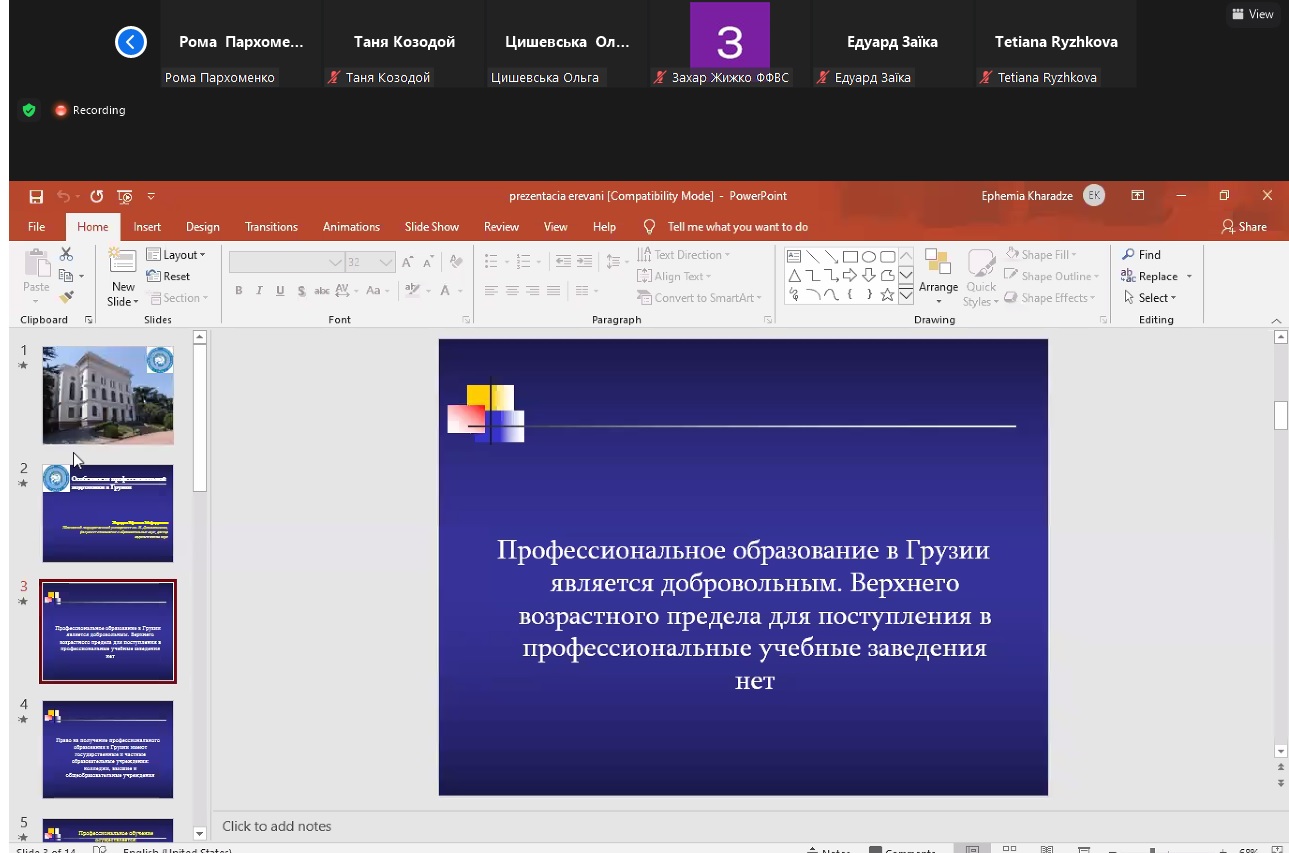This screenshot has width=1289, height=853.
Task: Customize Quick Access Toolbar dropdown arrow
Action: point(151,197)
